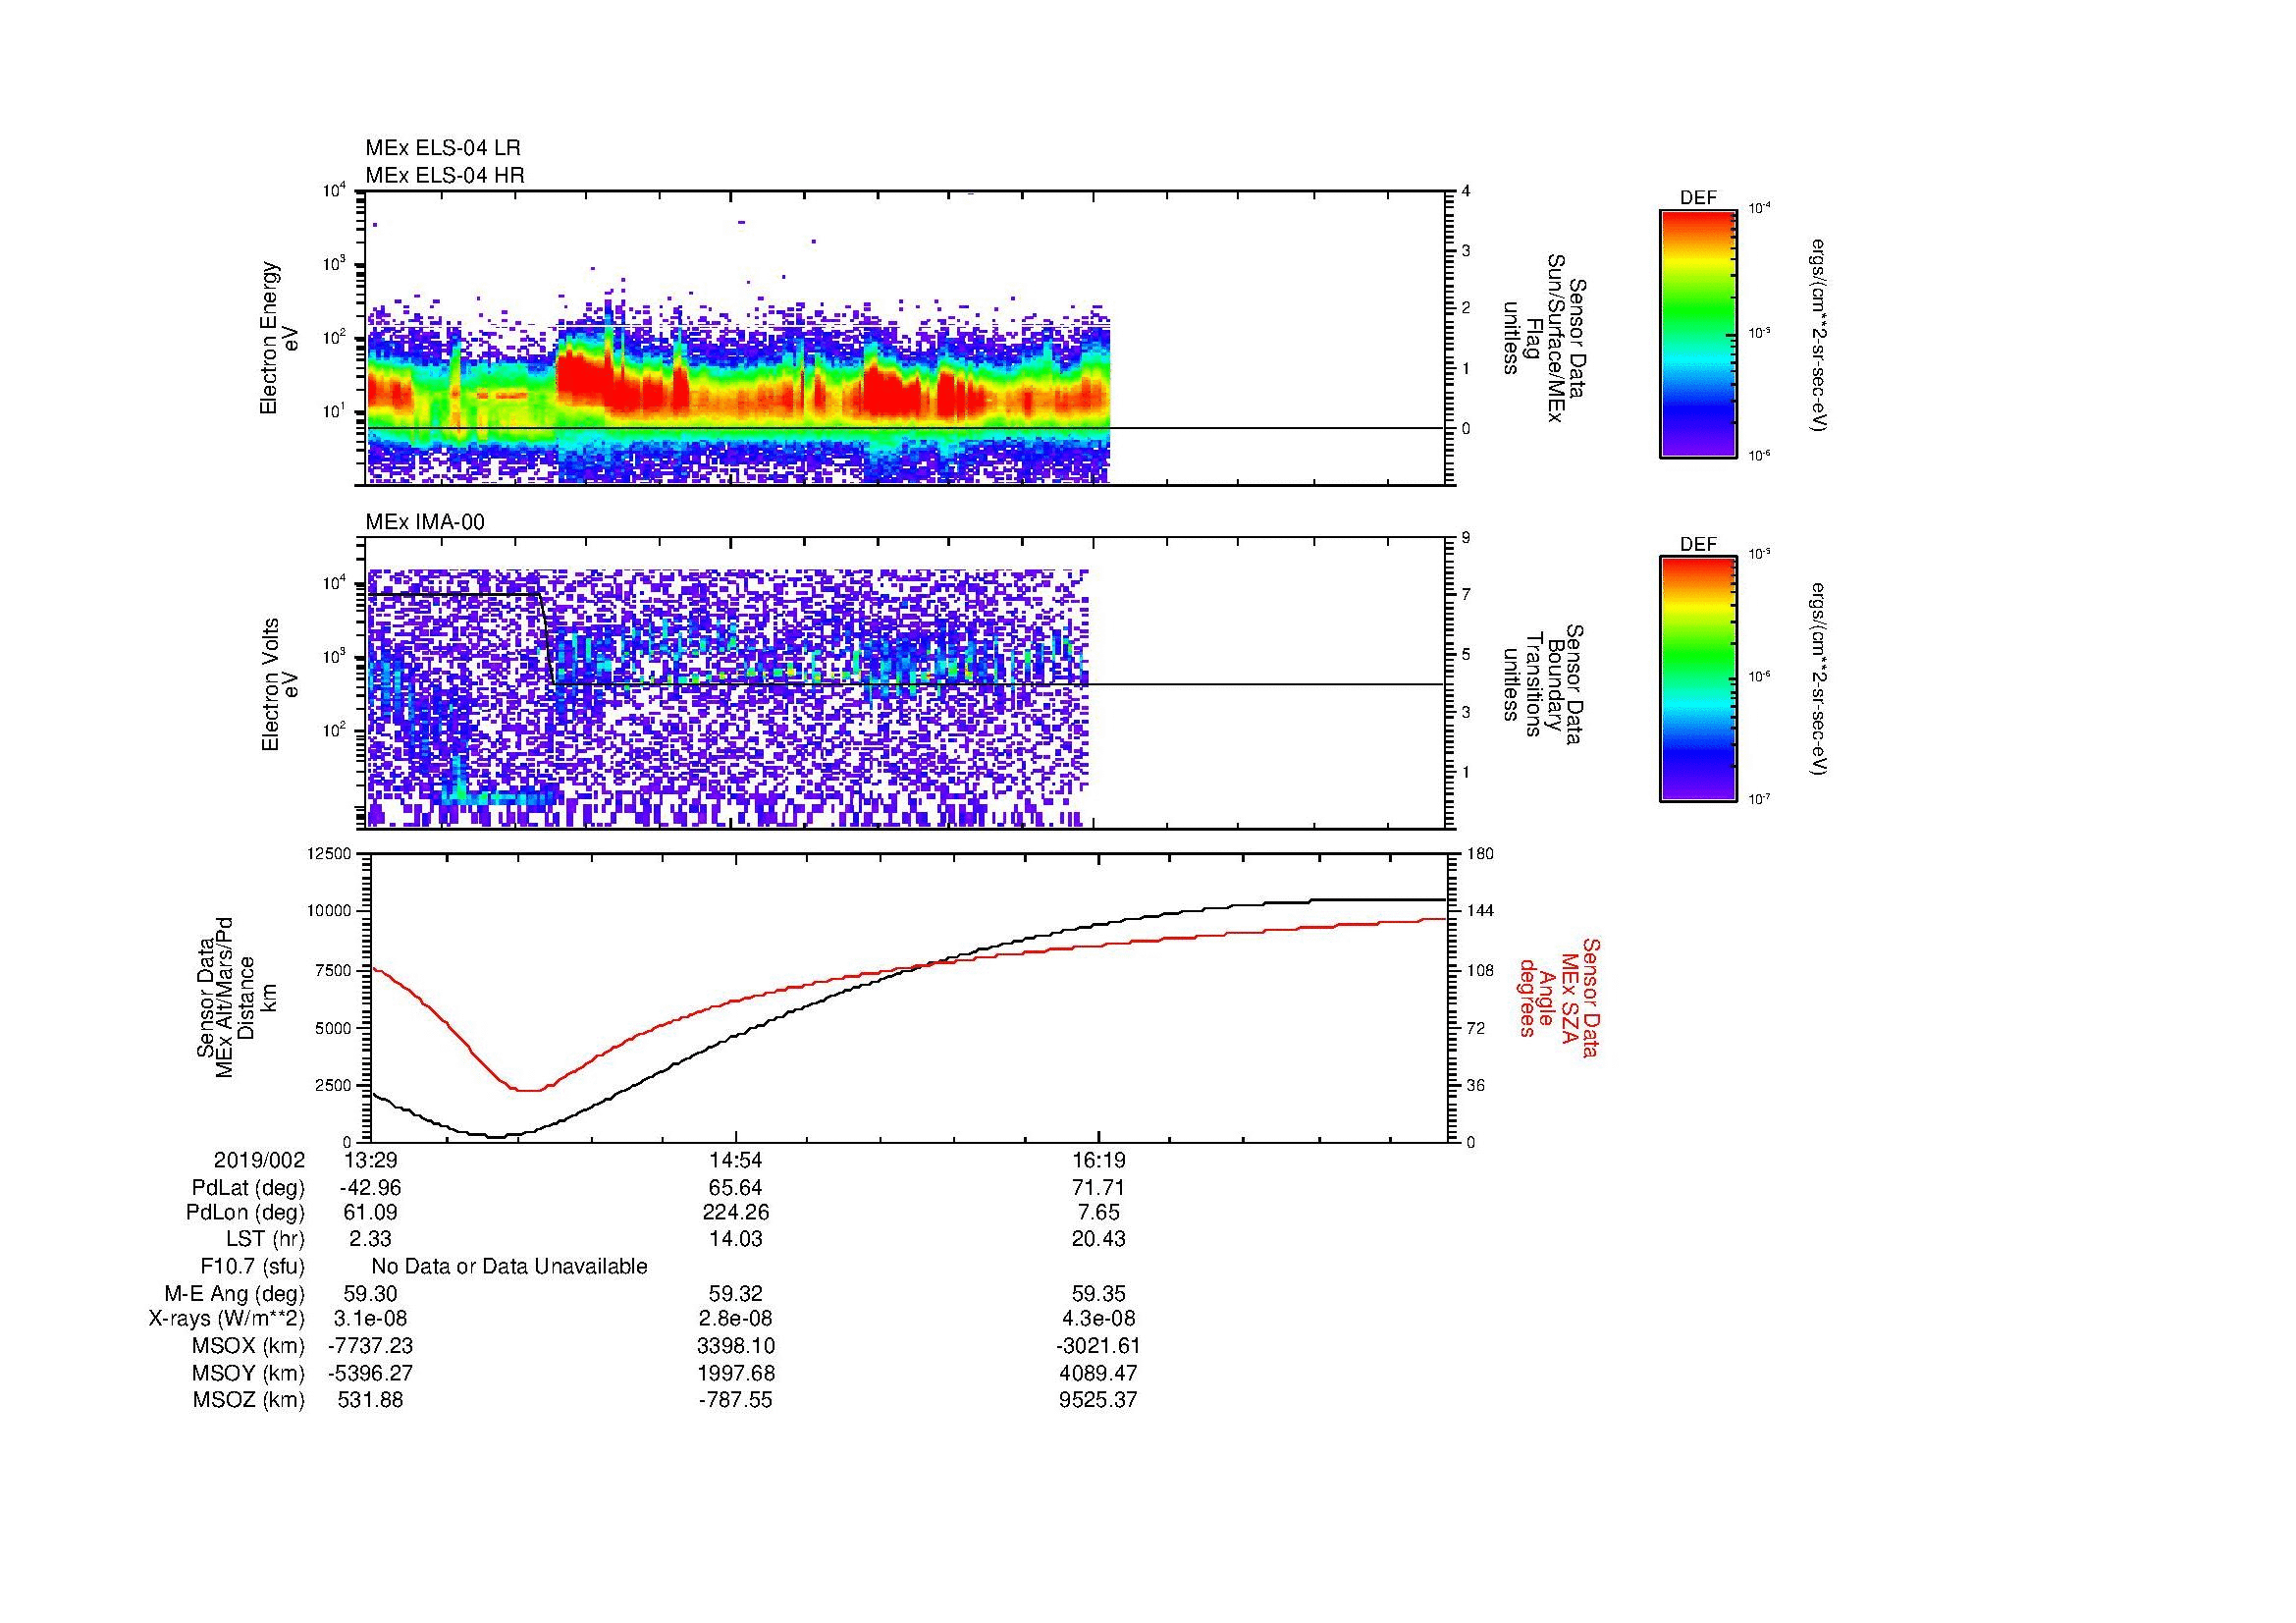
Task: Click the red 'MEx SZA Angle degrees' axis label
Action: pyautogui.click(x=1558, y=997)
